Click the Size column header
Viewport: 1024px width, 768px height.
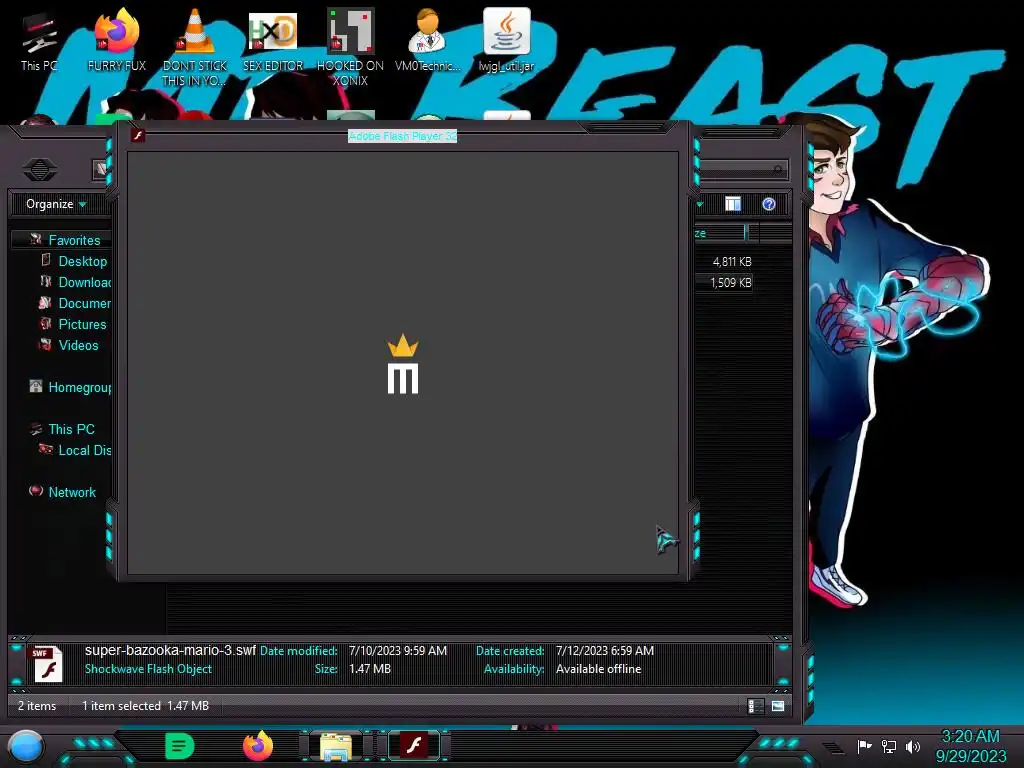click(x=718, y=233)
